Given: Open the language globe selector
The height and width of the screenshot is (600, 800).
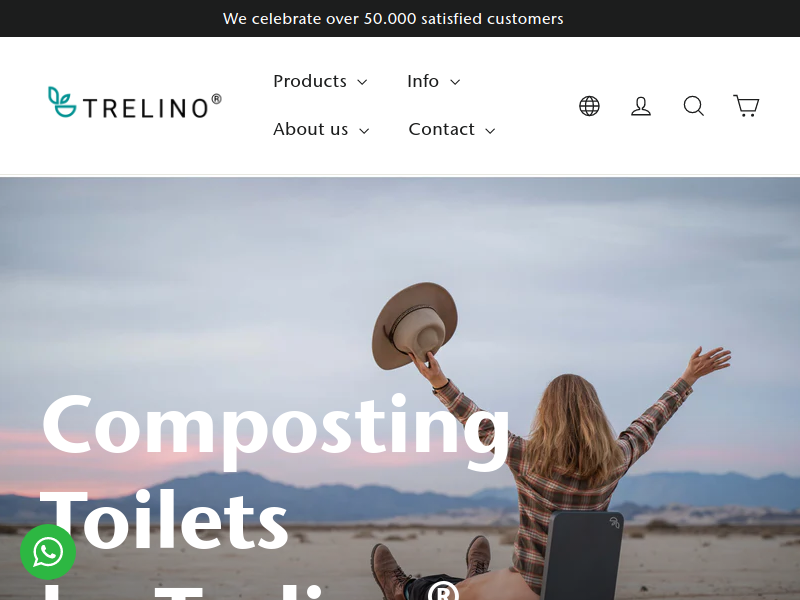Looking at the screenshot, I should pos(589,106).
